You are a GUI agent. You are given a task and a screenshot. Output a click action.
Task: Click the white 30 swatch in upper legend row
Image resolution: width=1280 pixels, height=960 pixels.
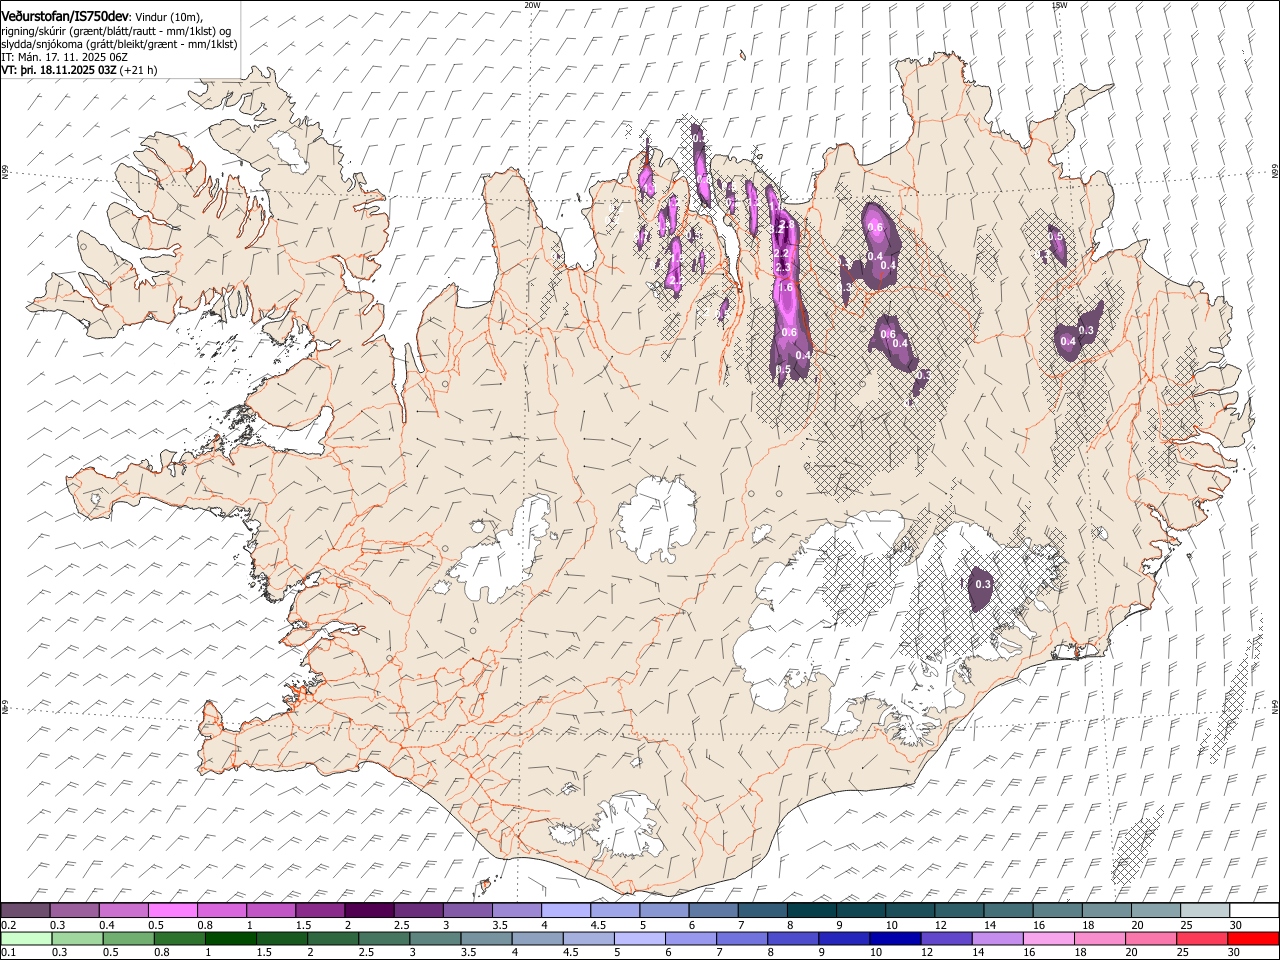1254,911
